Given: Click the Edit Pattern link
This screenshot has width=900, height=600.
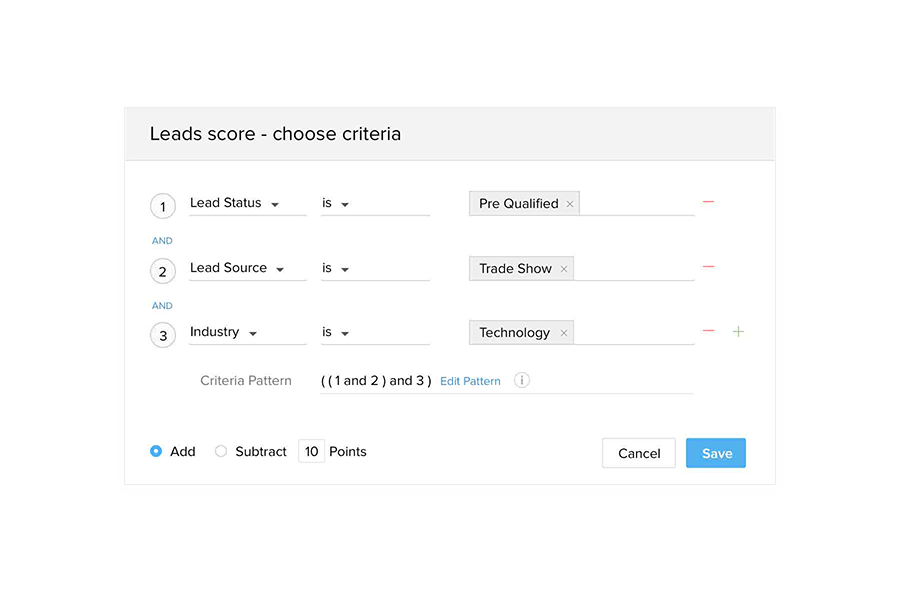Looking at the screenshot, I should tap(470, 381).
